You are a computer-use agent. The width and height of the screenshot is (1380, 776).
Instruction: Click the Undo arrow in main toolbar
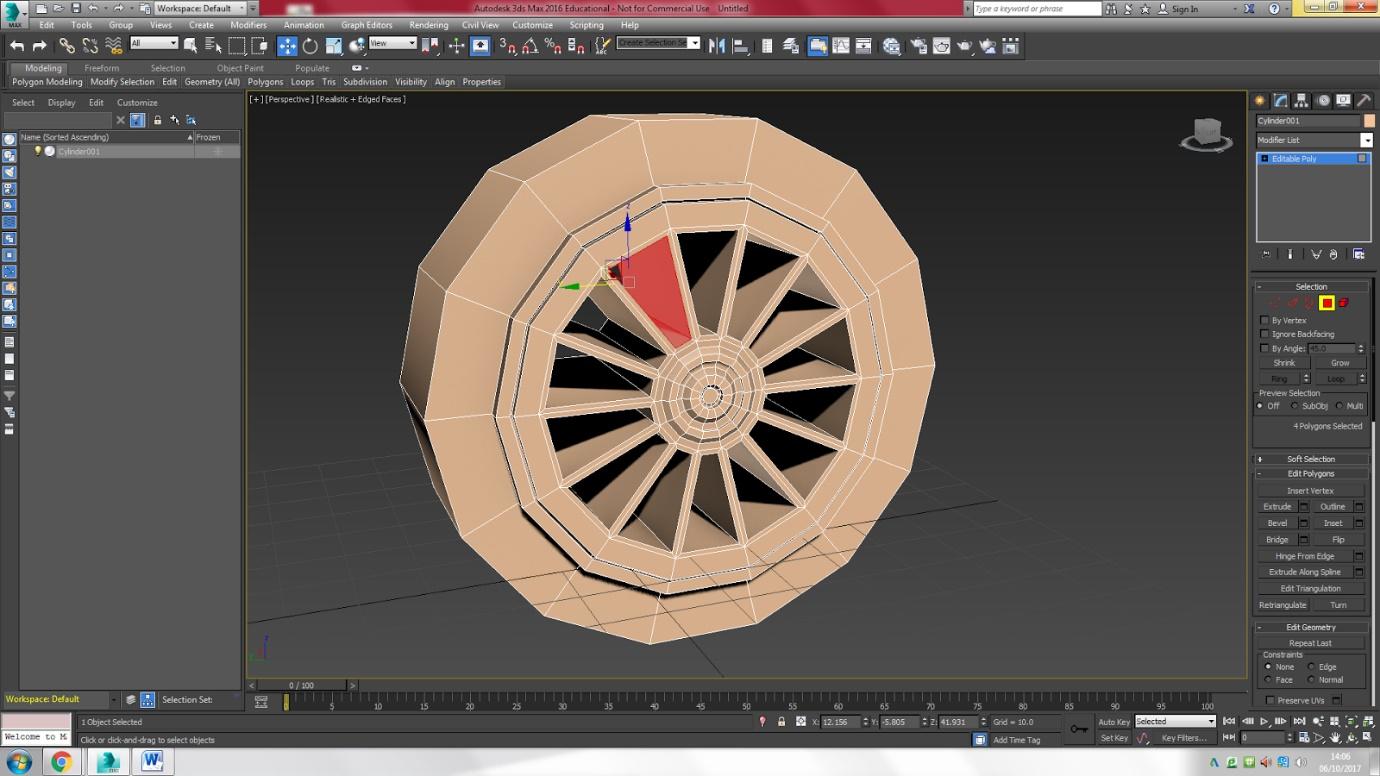coord(17,46)
